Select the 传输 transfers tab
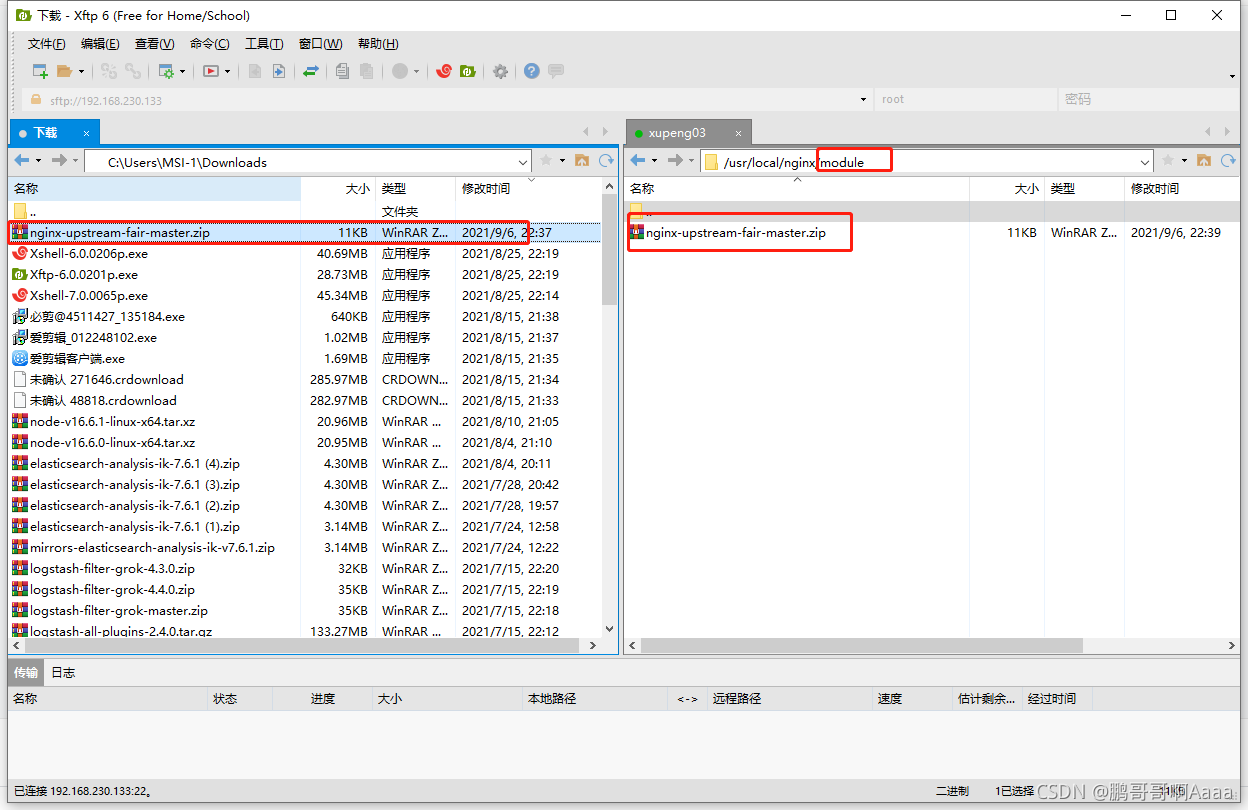Image resolution: width=1248 pixels, height=810 pixels. pyautogui.click(x=26, y=672)
